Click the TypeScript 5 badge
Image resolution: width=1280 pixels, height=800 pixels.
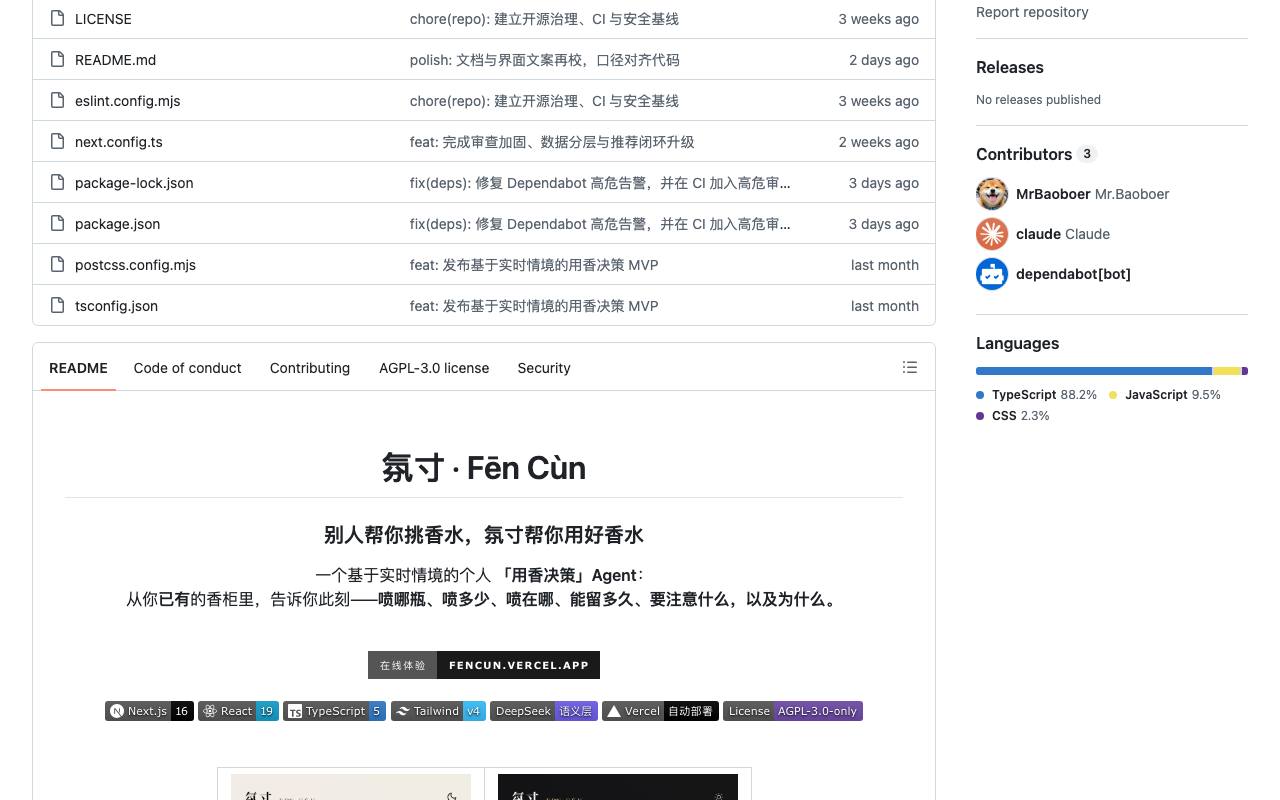[x=334, y=711]
